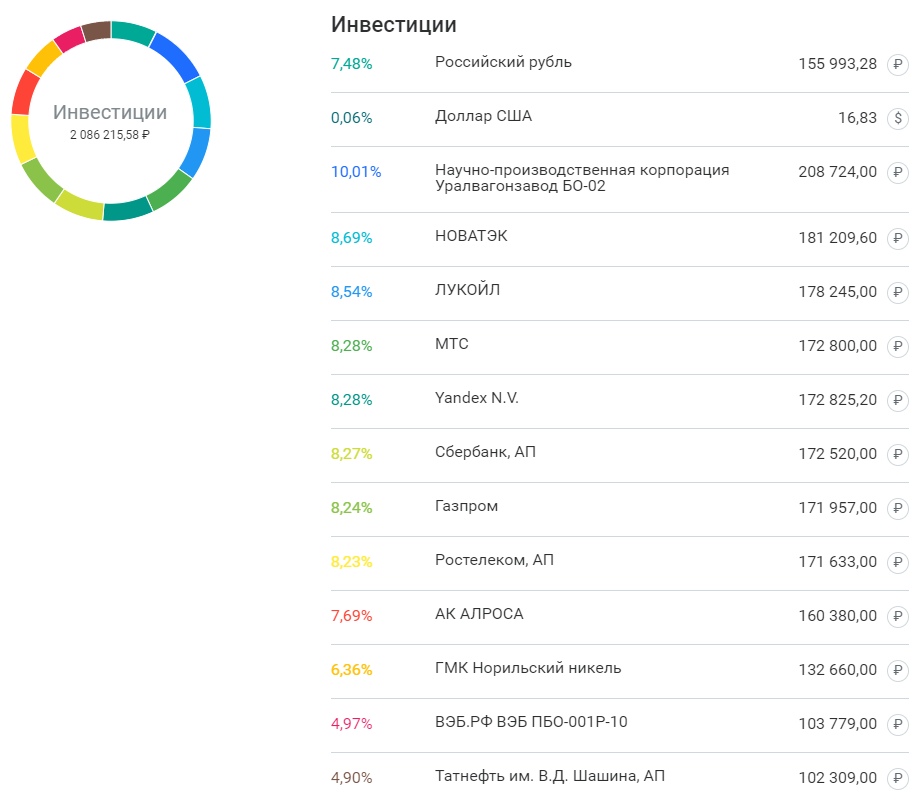Click the dollar icon in the Доллар США row
This screenshot has width=917, height=801.
[898, 118]
